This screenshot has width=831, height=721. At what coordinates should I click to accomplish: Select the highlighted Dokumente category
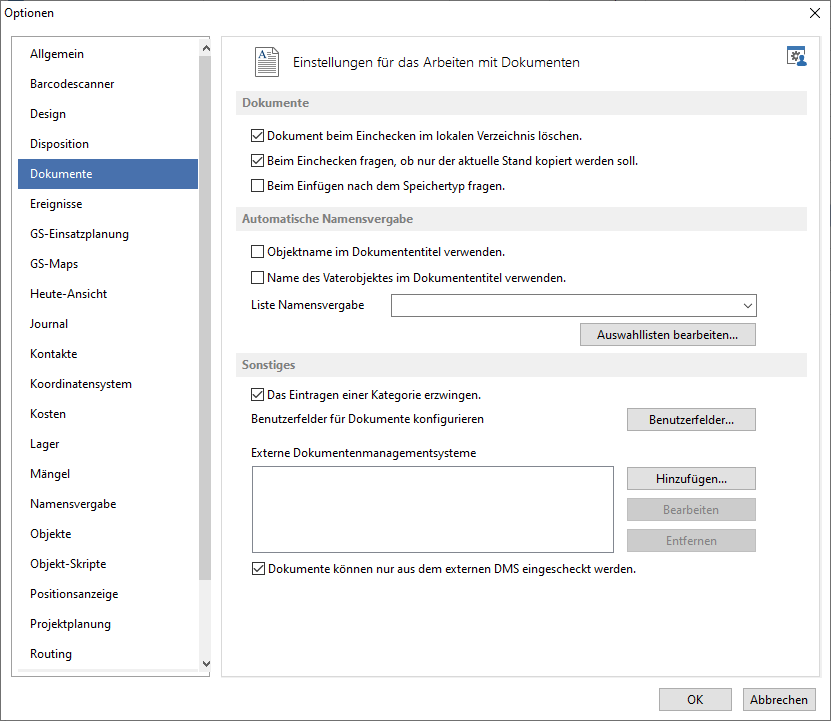pyautogui.click(x=108, y=174)
